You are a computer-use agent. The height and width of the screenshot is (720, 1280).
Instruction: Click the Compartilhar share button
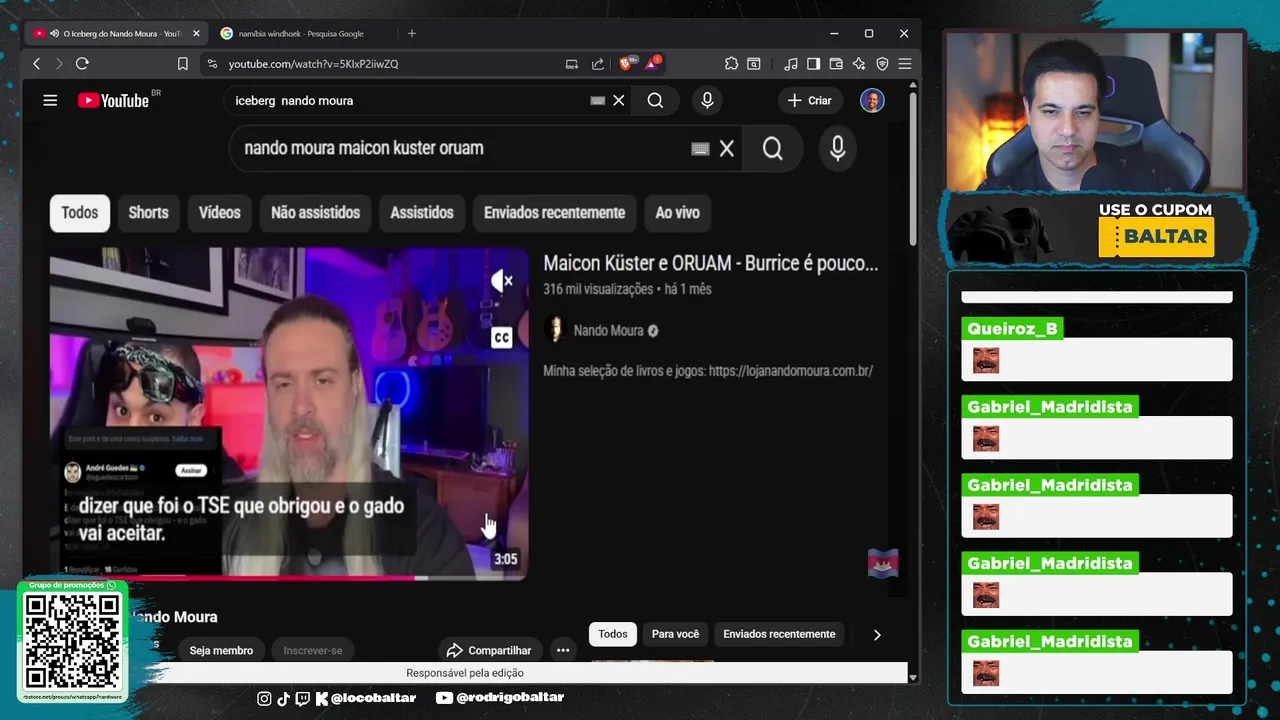(x=488, y=650)
